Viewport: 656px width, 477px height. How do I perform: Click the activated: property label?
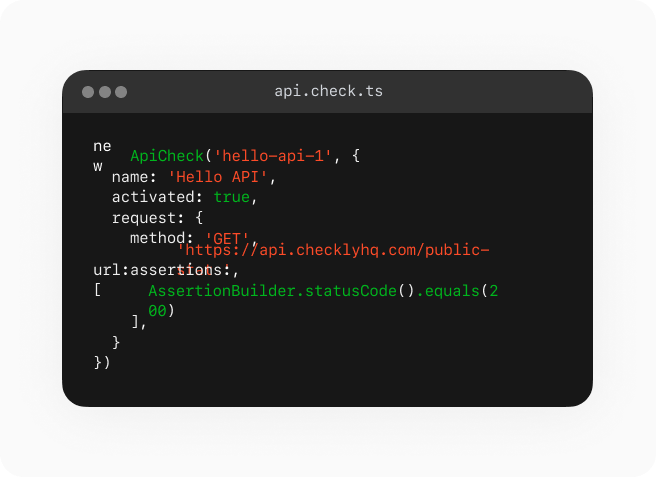click(157, 197)
